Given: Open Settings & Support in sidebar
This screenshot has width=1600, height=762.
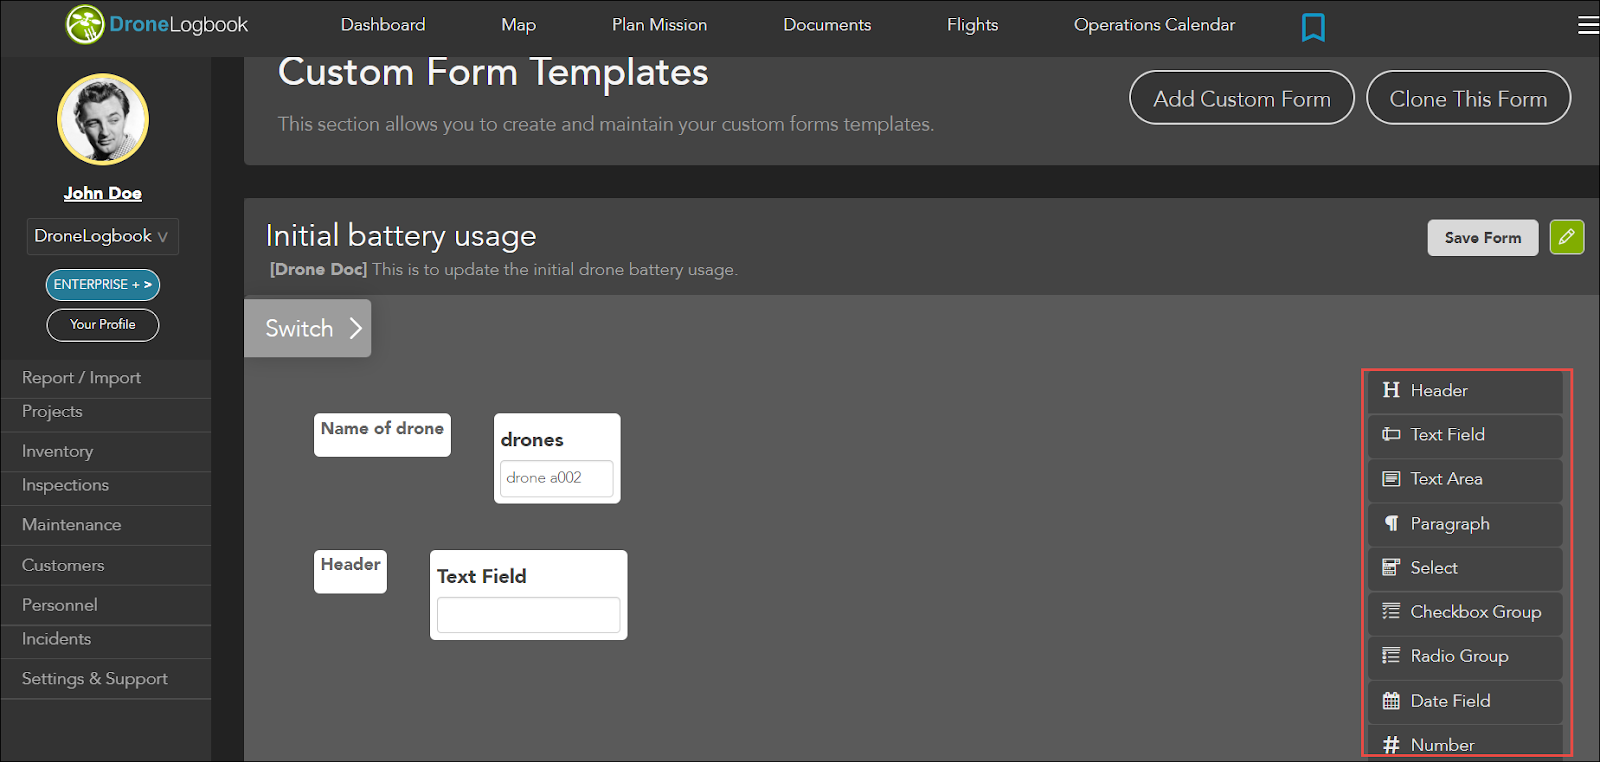Looking at the screenshot, I should (x=106, y=679).
